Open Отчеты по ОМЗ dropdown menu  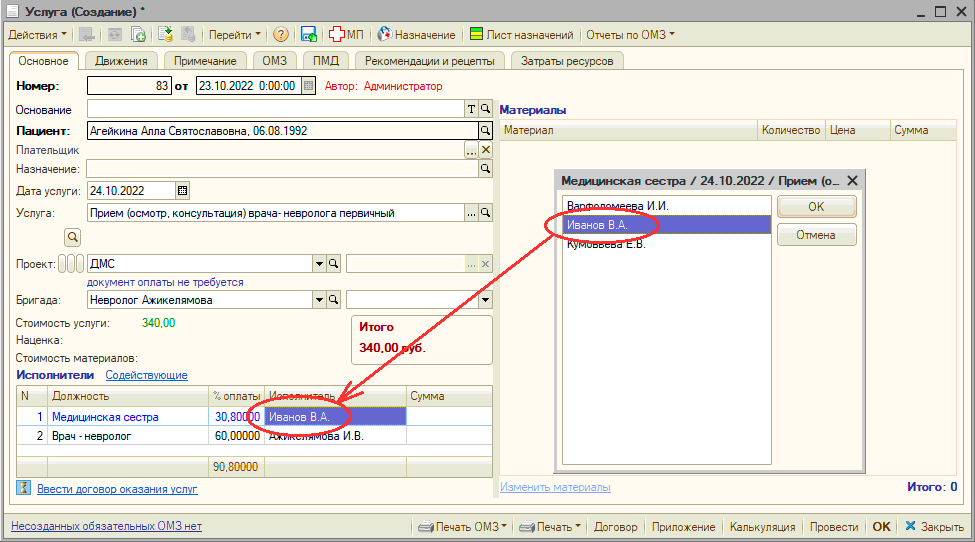(630, 34)
